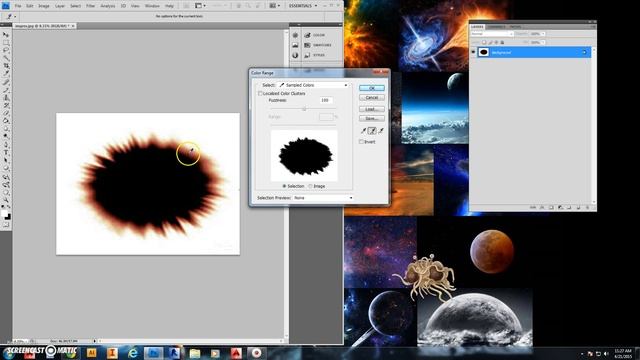The width and height of the screenshot is (640, 360).
Task: Open the Essentials workspace dropdown
Action: click(303, 6)
